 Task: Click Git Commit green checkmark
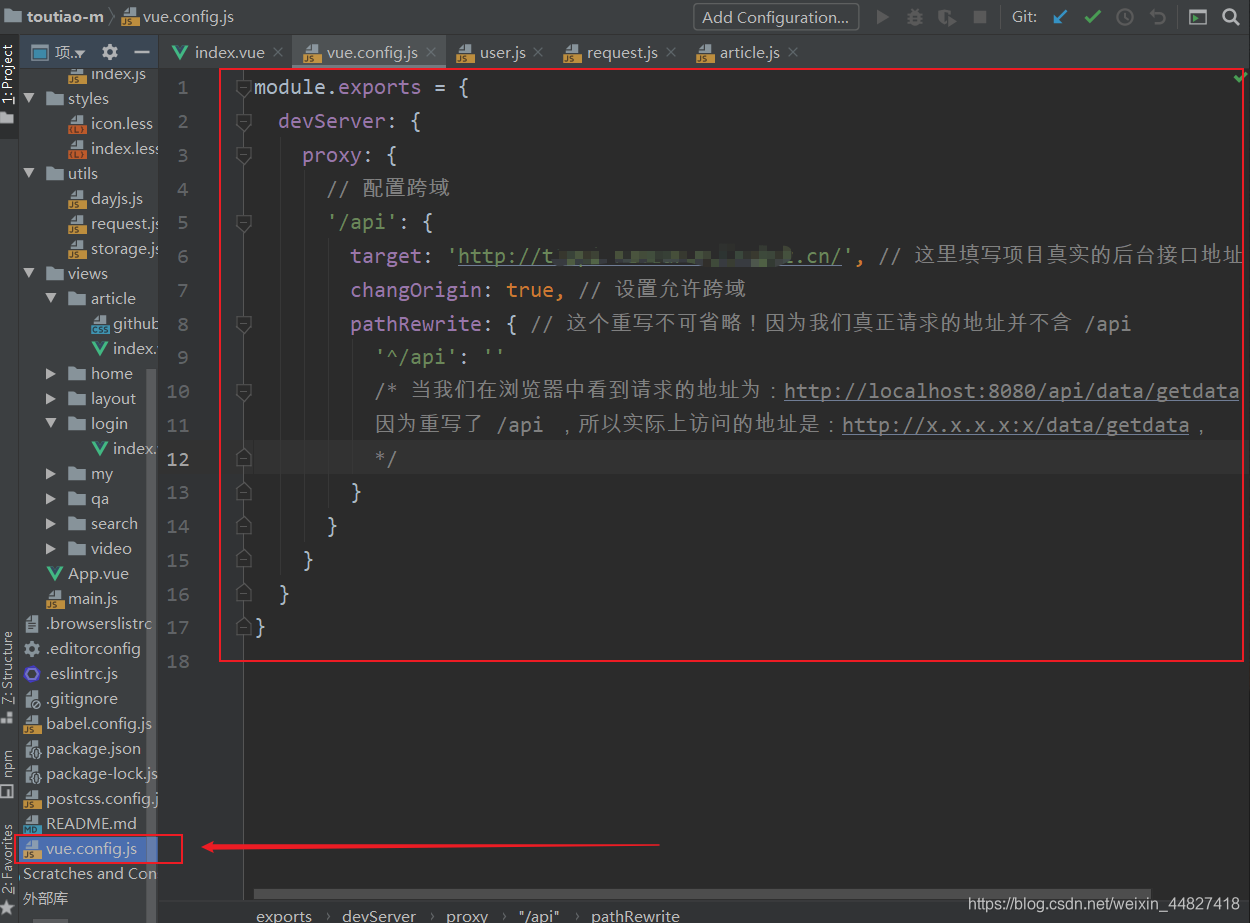click(1092, 17)
